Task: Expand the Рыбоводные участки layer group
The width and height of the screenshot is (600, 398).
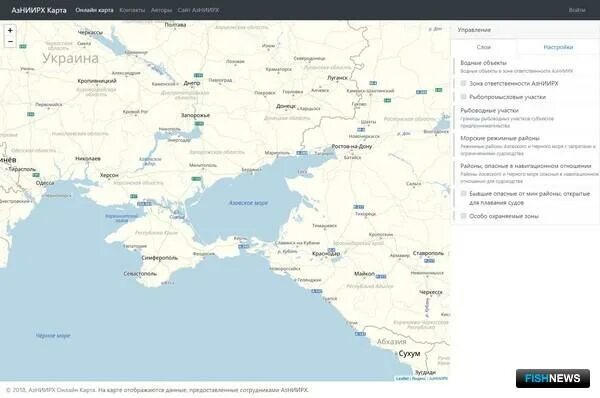Action: tap(489, 111)
